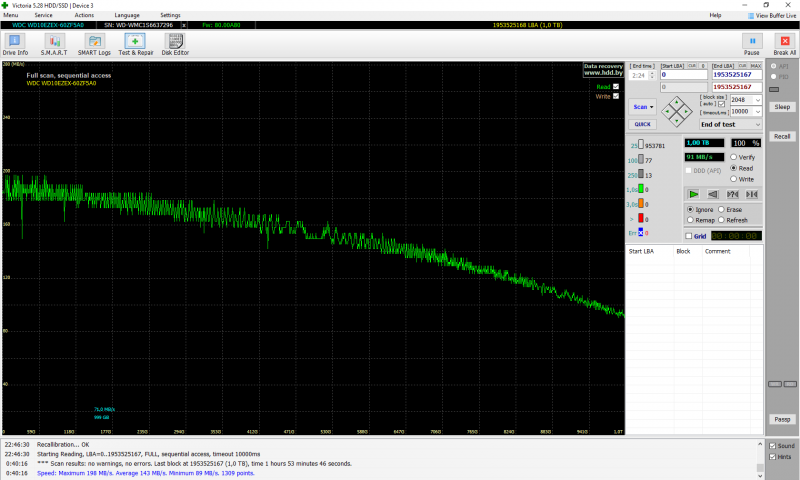Click the Break All icon
The width and height of the screenshot is (800, 480).
tap(784, 42)
